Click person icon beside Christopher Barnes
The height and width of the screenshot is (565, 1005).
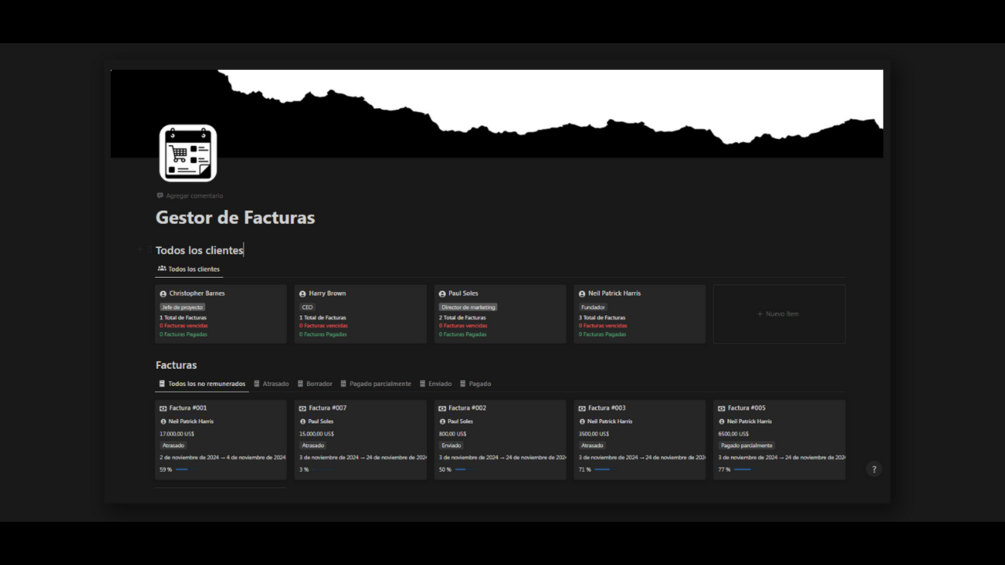(x=163, y=294)
